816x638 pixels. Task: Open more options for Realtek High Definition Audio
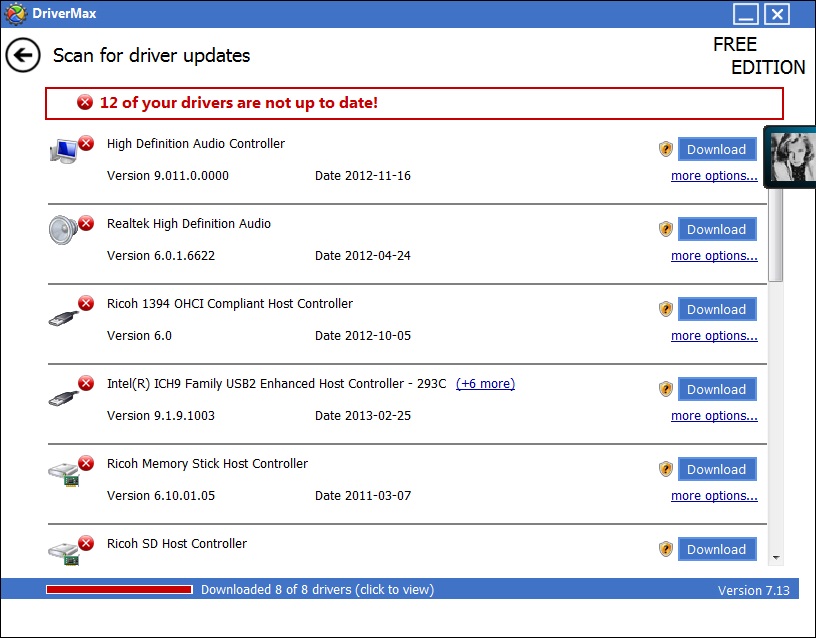pos(714,256)
